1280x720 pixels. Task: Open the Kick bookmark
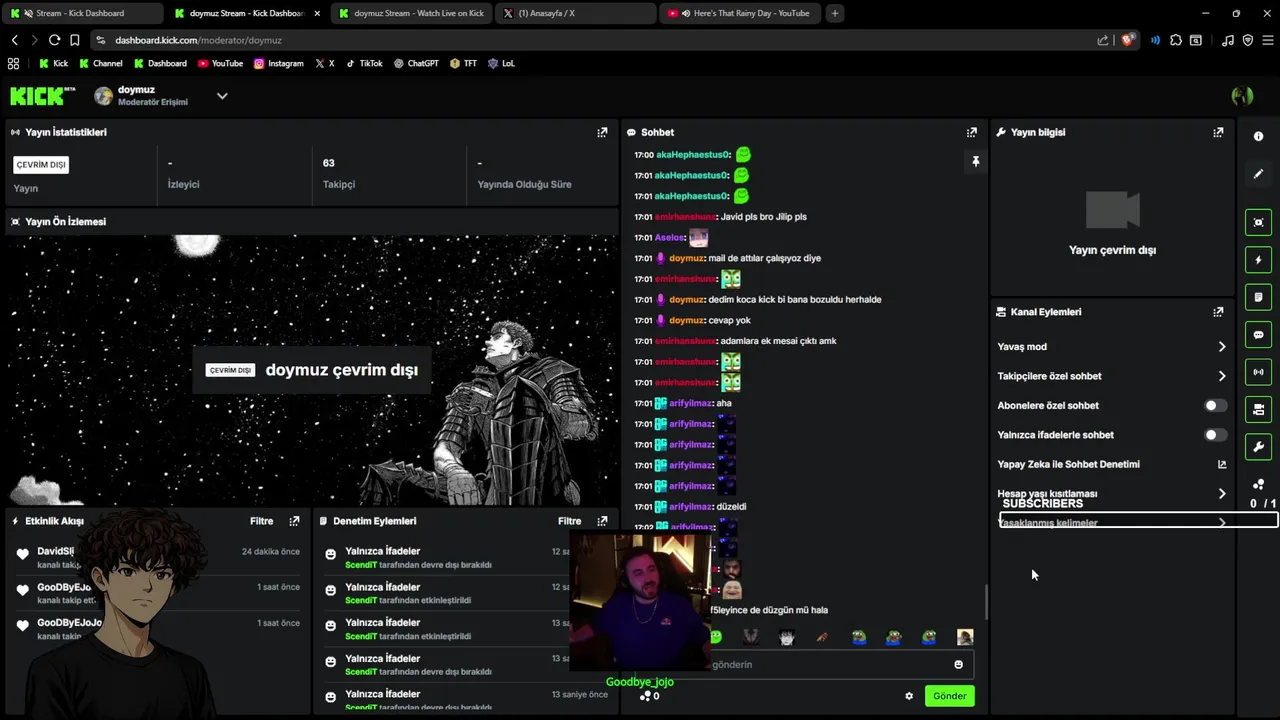point(54,63)
